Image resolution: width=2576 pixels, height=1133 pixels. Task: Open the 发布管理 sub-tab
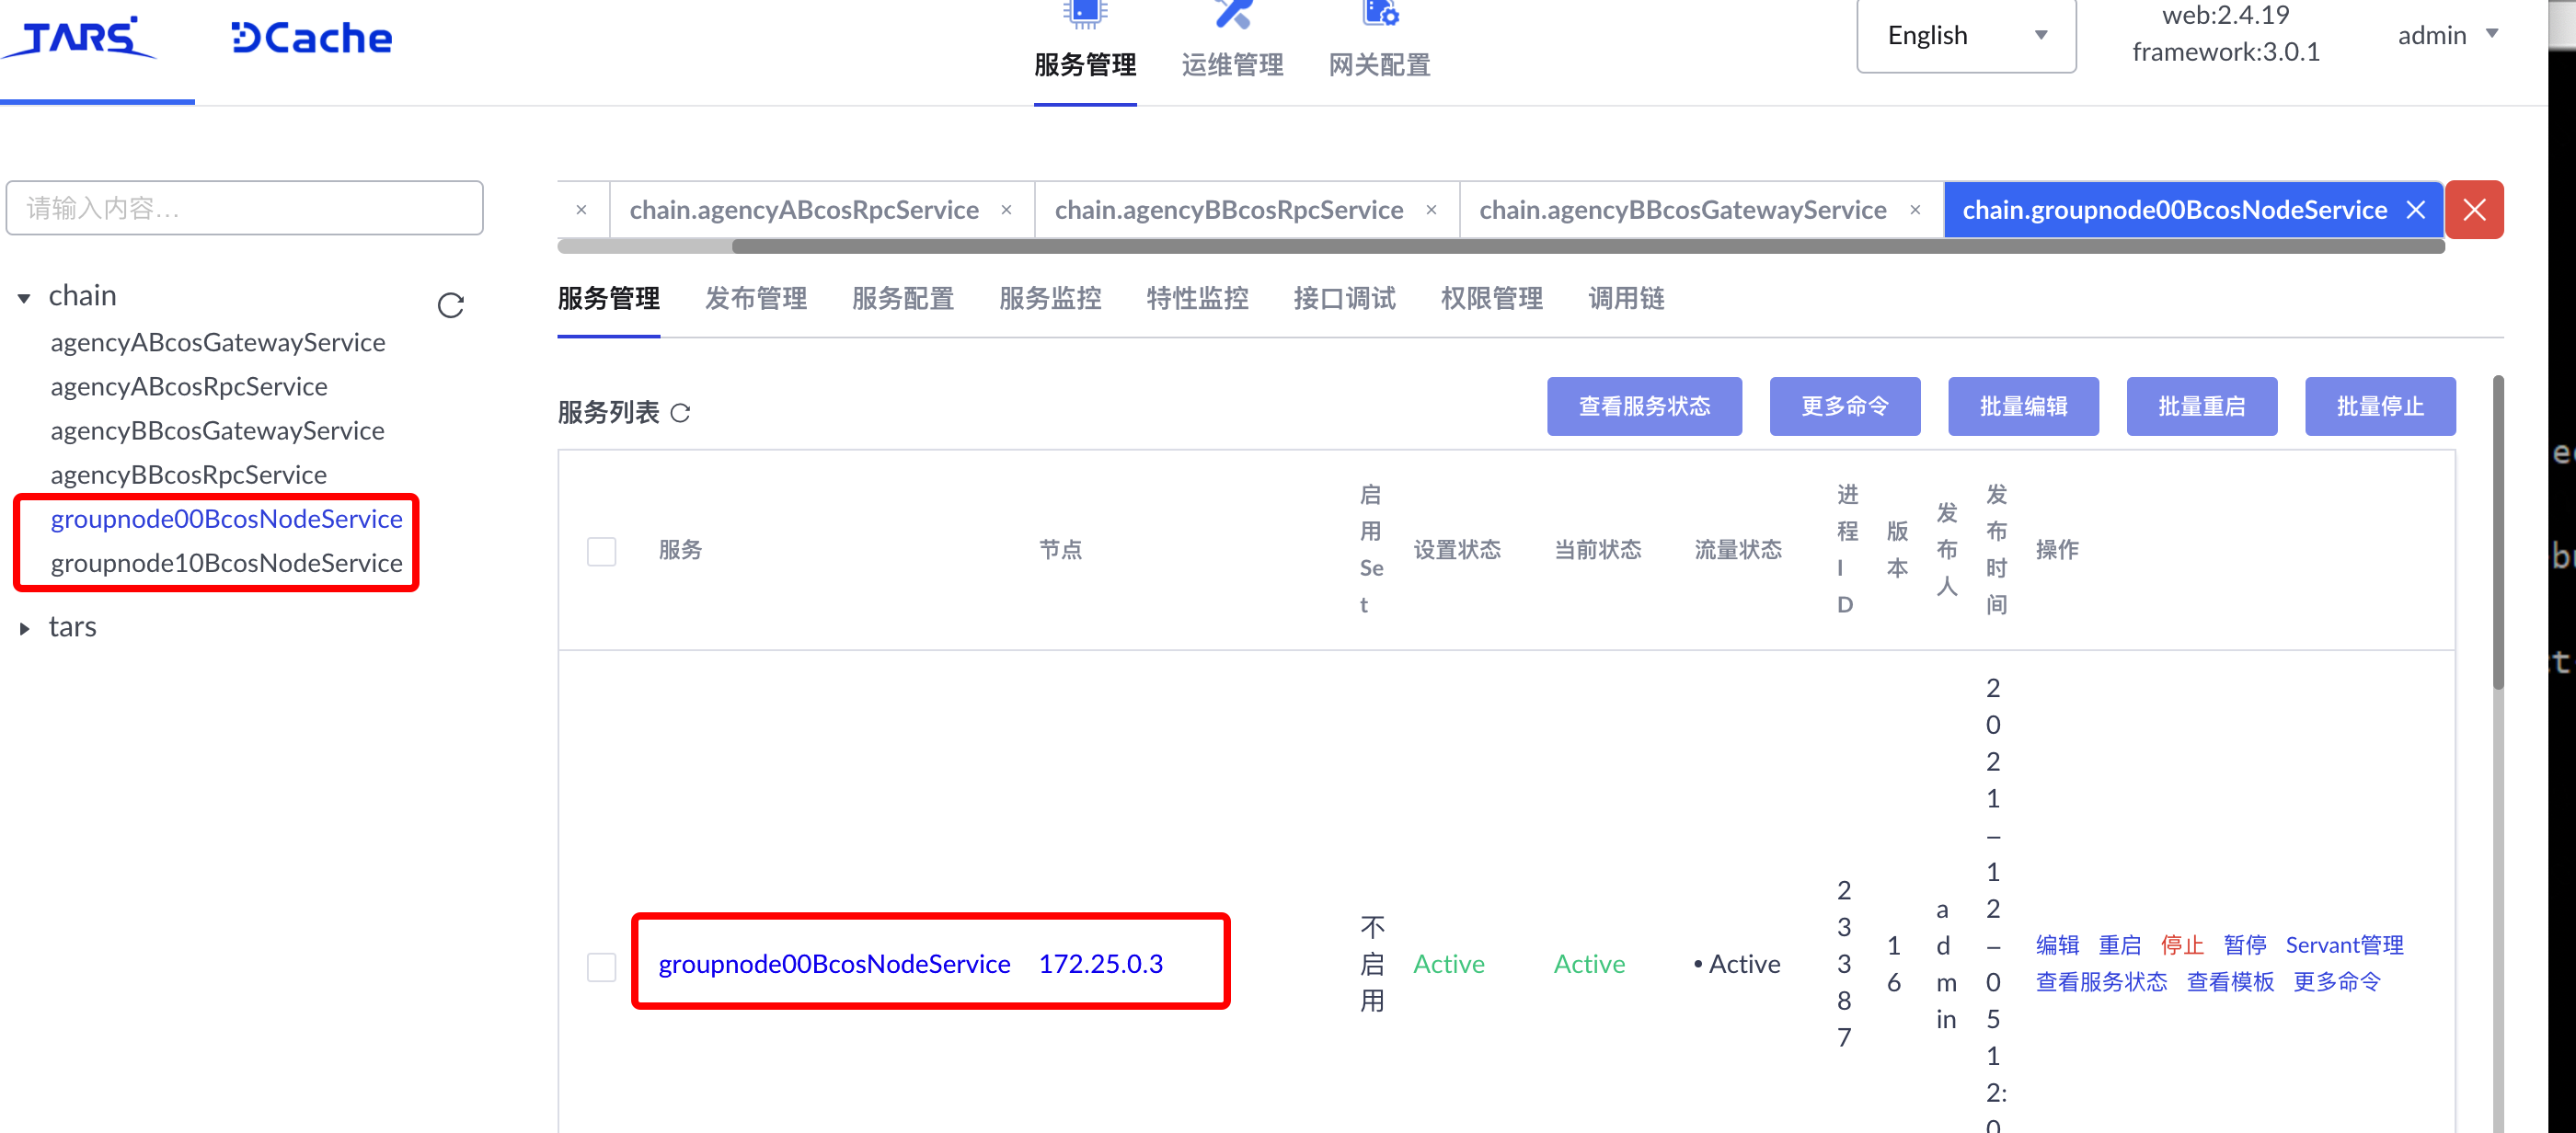point(756,298)
